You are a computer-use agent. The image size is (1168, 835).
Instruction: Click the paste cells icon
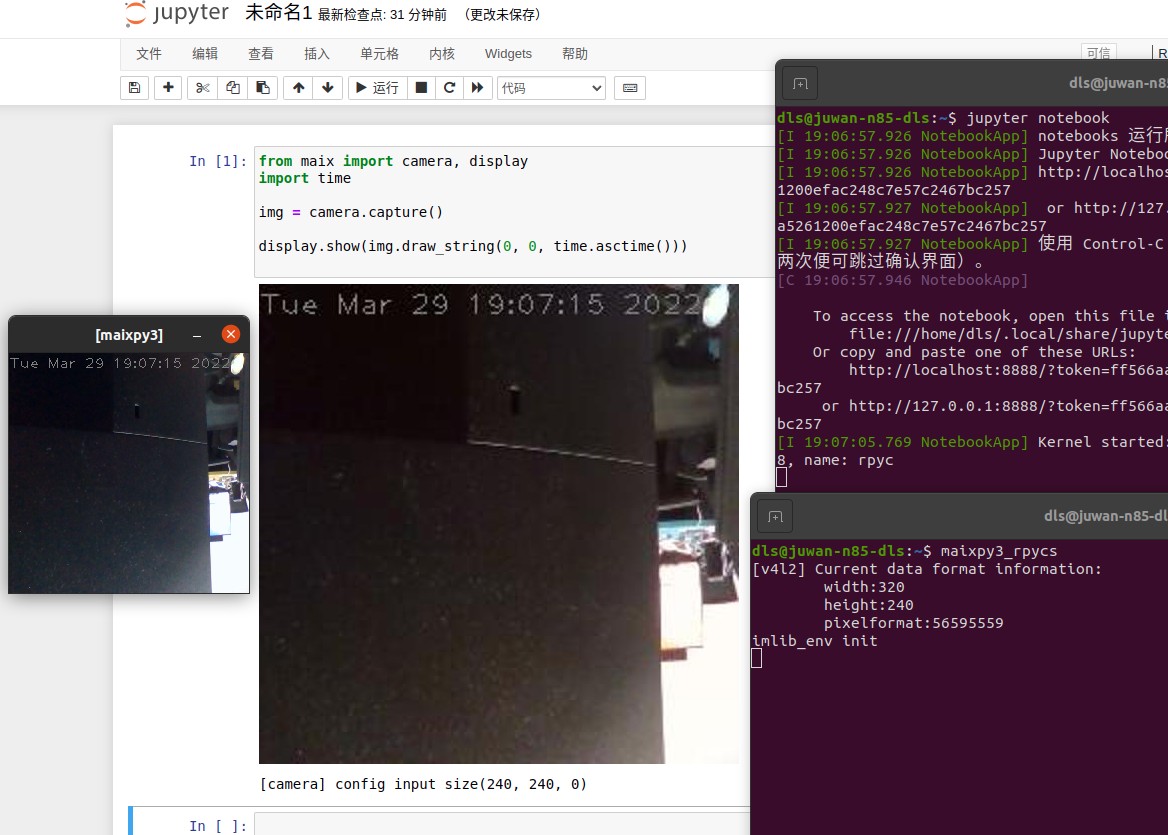click(x=262, y=88)
